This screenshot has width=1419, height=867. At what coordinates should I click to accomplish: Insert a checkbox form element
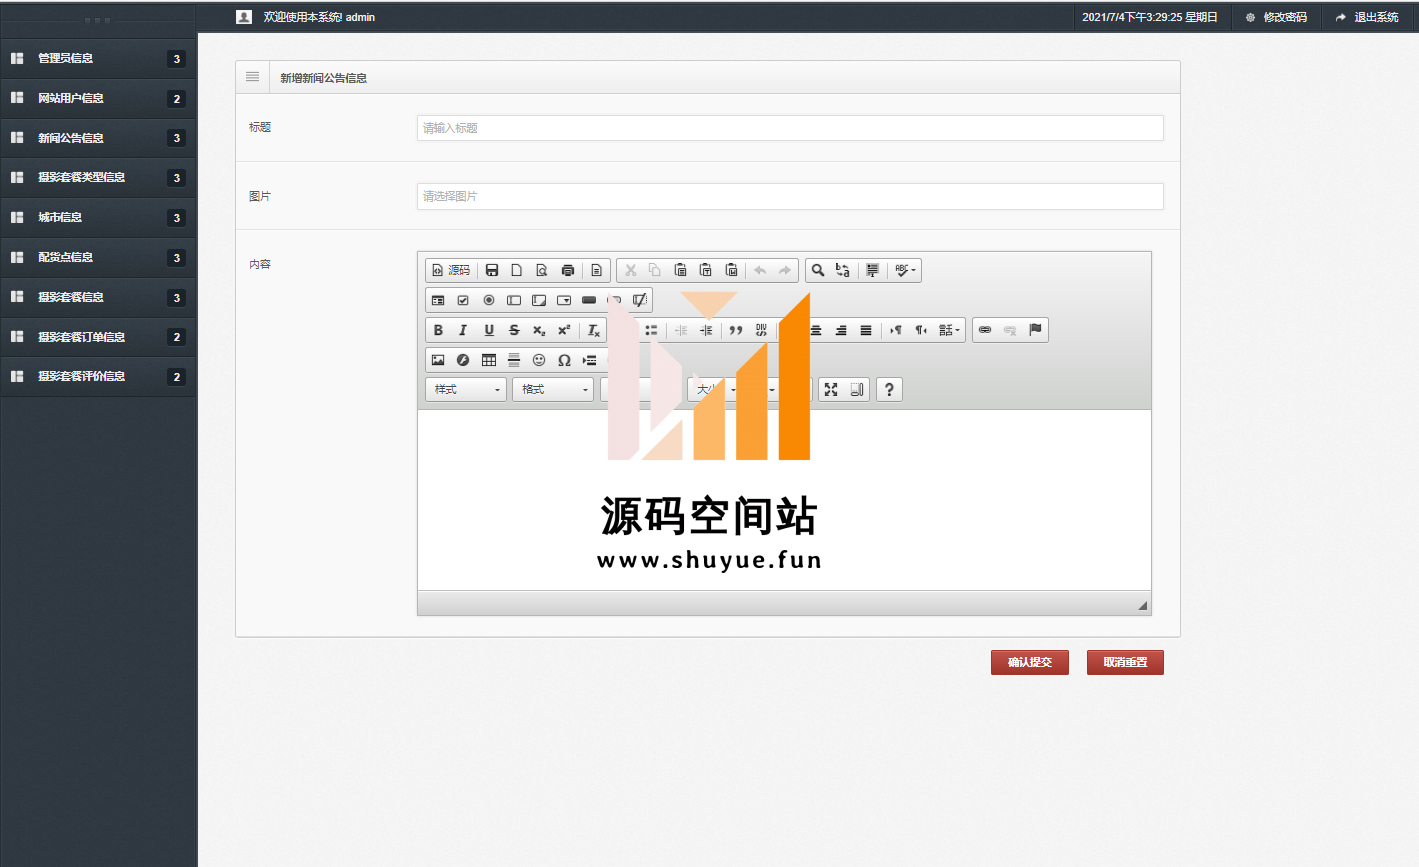463,300
